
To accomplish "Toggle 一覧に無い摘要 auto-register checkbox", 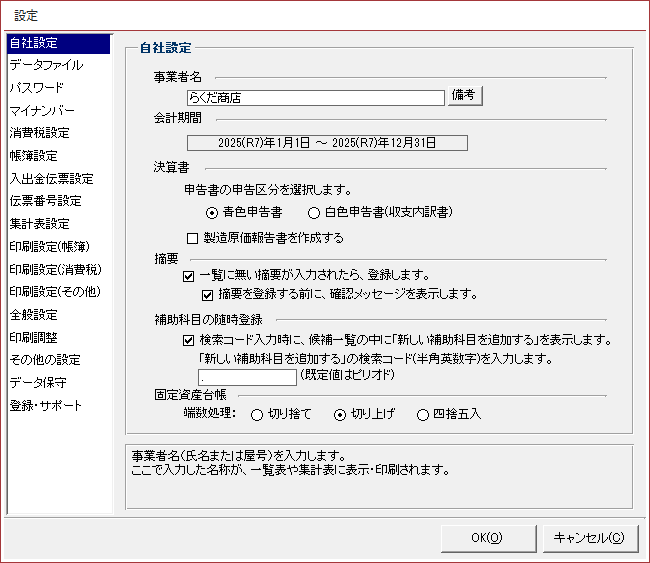I will click(189, 275).
